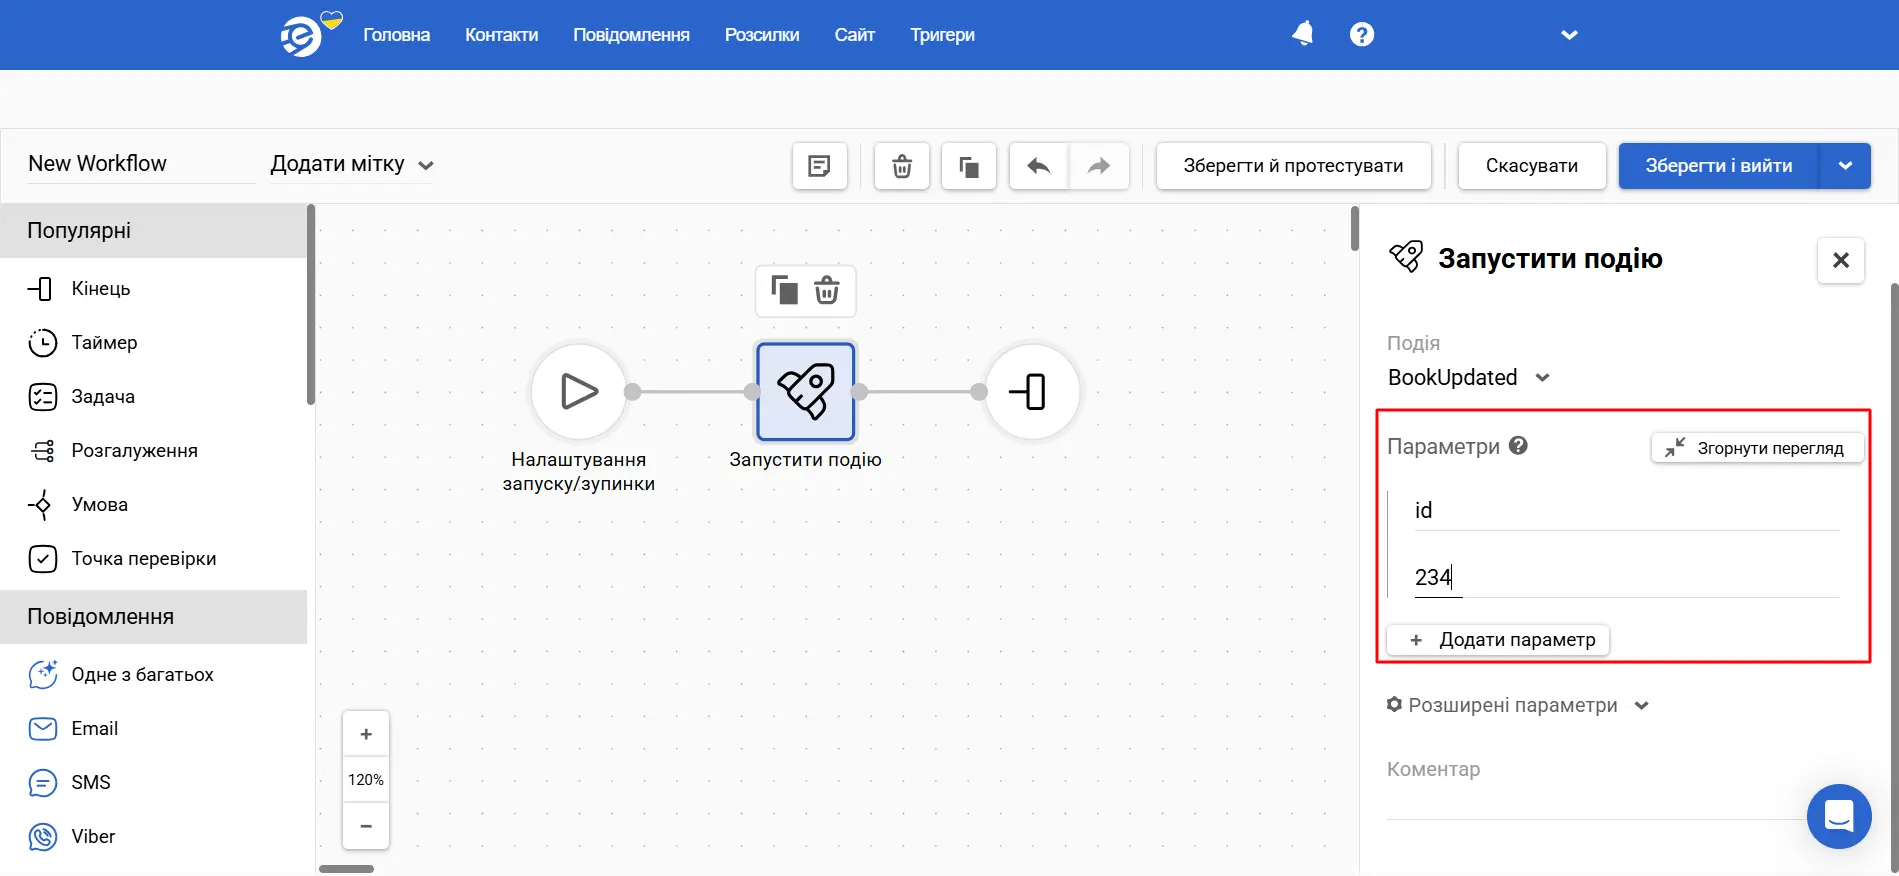
Task: Go to the Тригери menu
Action: coord(942,35)
